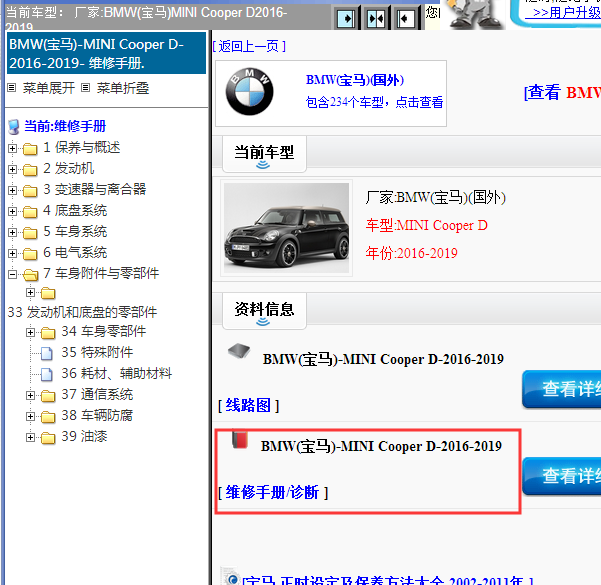Click 菜单折叠 to collapse all menus

[123, 88]
